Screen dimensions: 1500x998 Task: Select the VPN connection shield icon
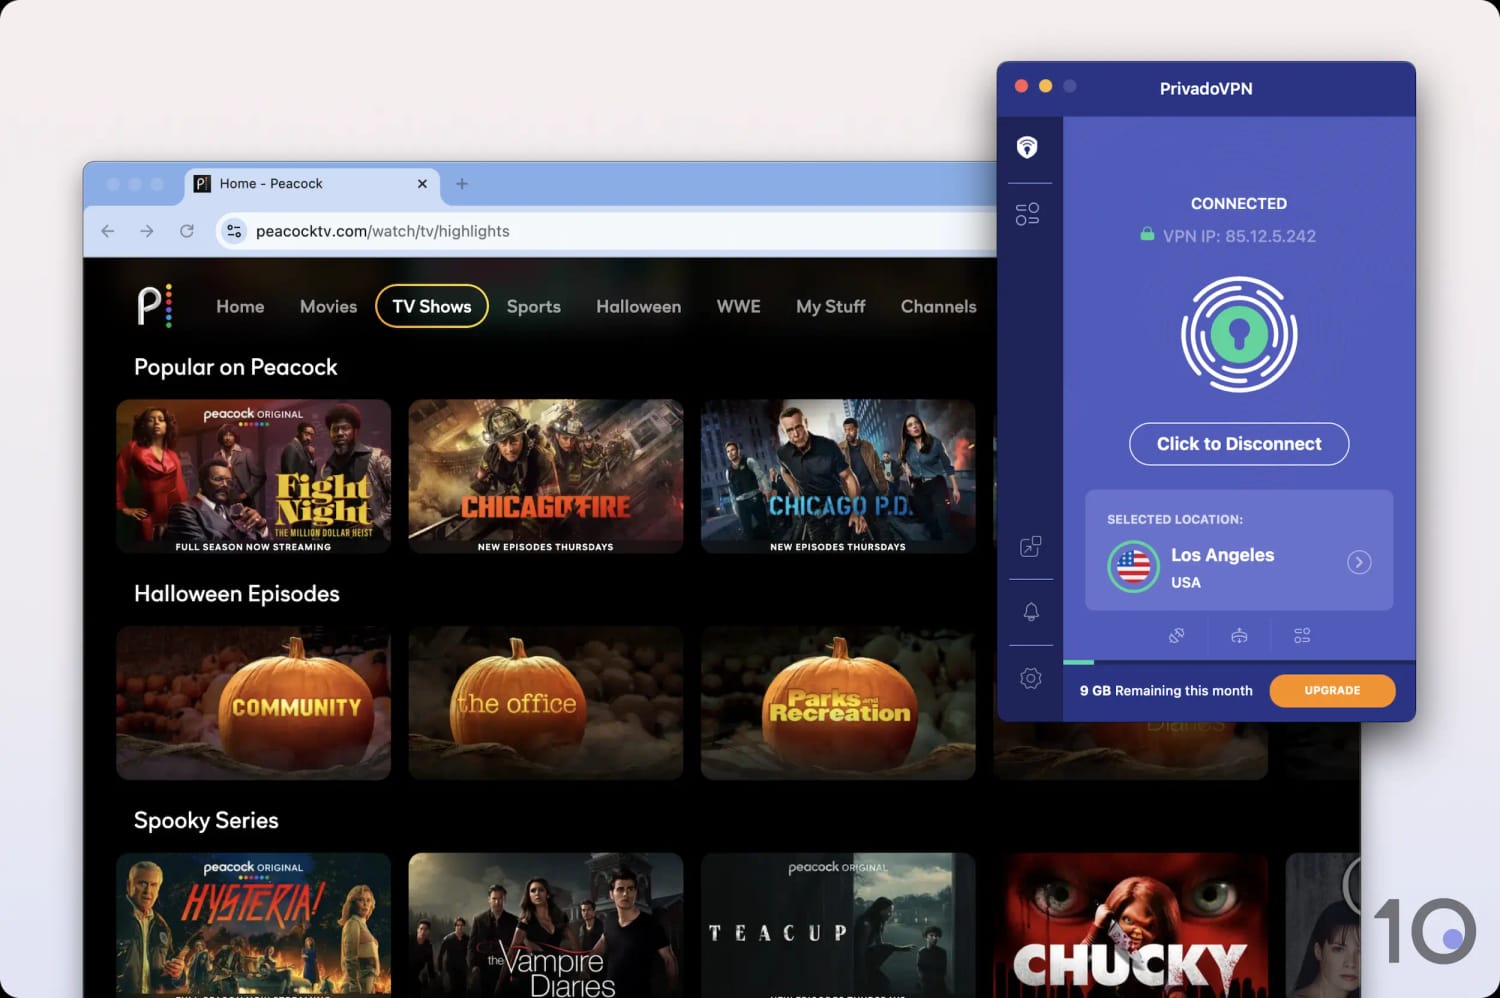pyautogui.click(x=1029, y=148)
